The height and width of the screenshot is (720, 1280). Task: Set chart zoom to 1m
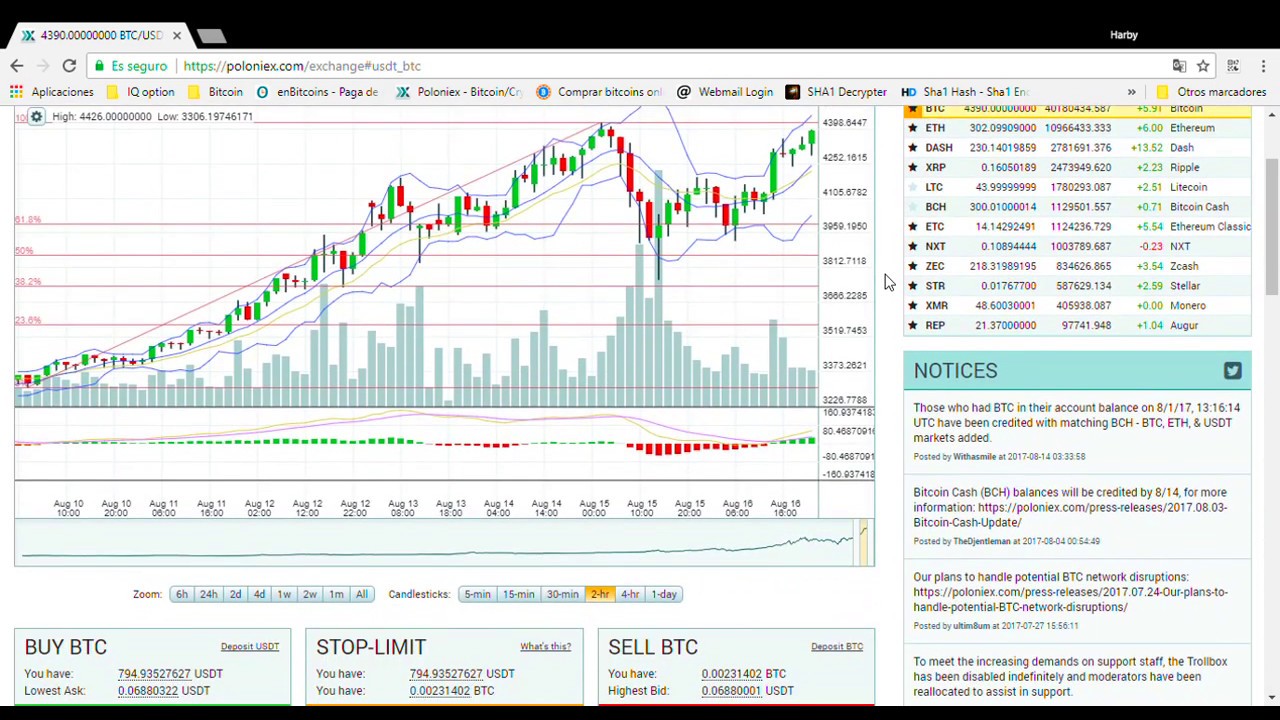tap(336, 594)
